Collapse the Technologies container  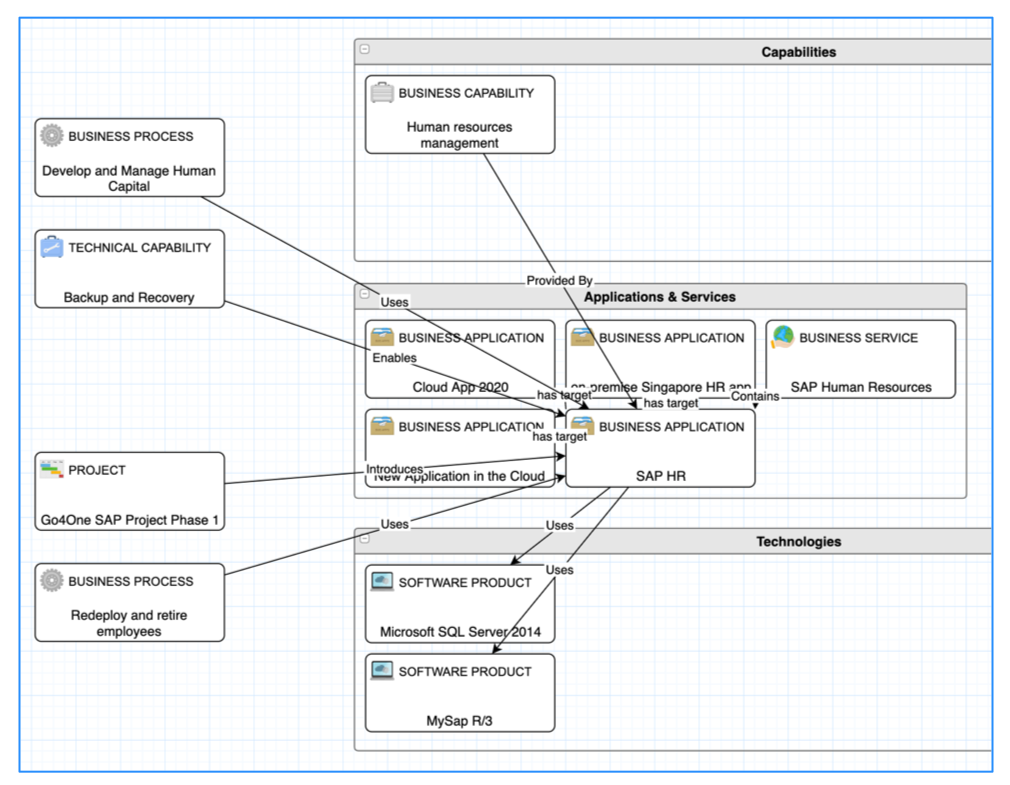365,538
